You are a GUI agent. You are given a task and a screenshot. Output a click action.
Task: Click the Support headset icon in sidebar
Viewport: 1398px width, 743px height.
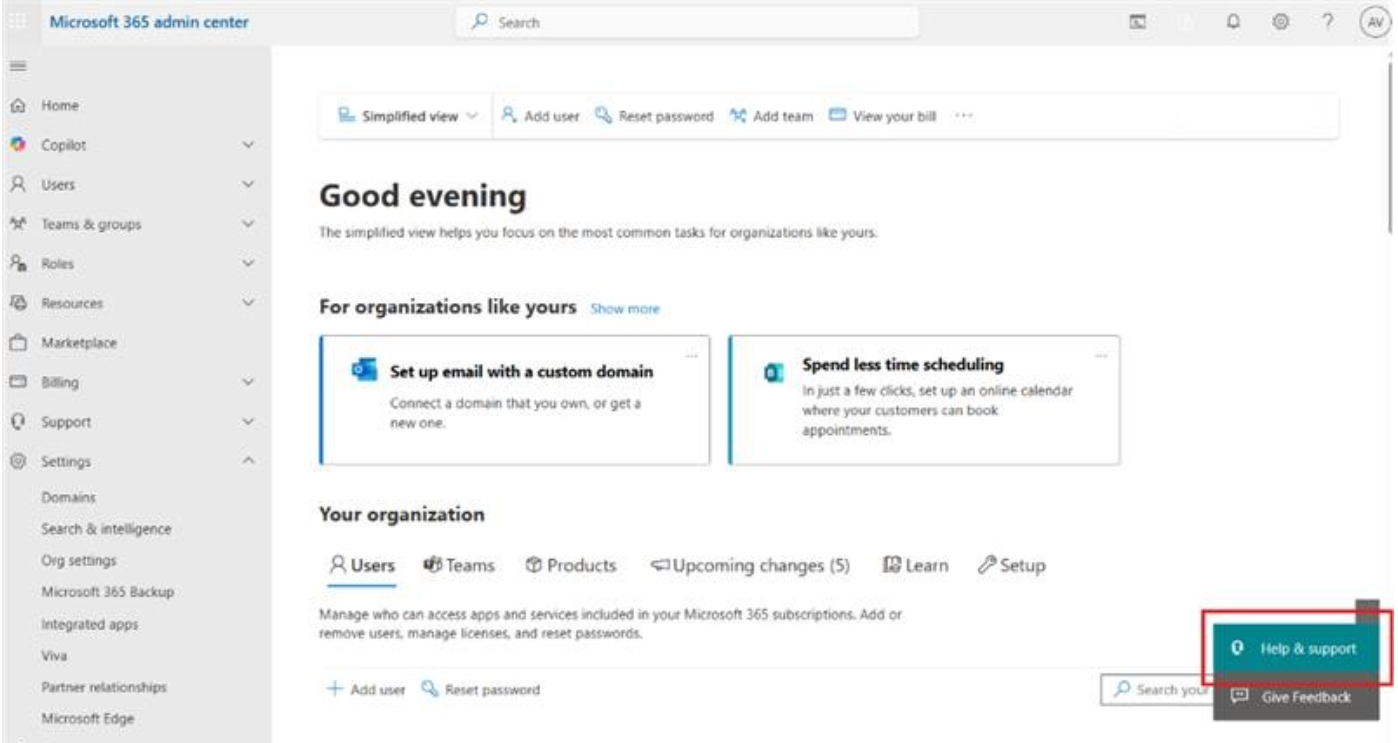17,422
